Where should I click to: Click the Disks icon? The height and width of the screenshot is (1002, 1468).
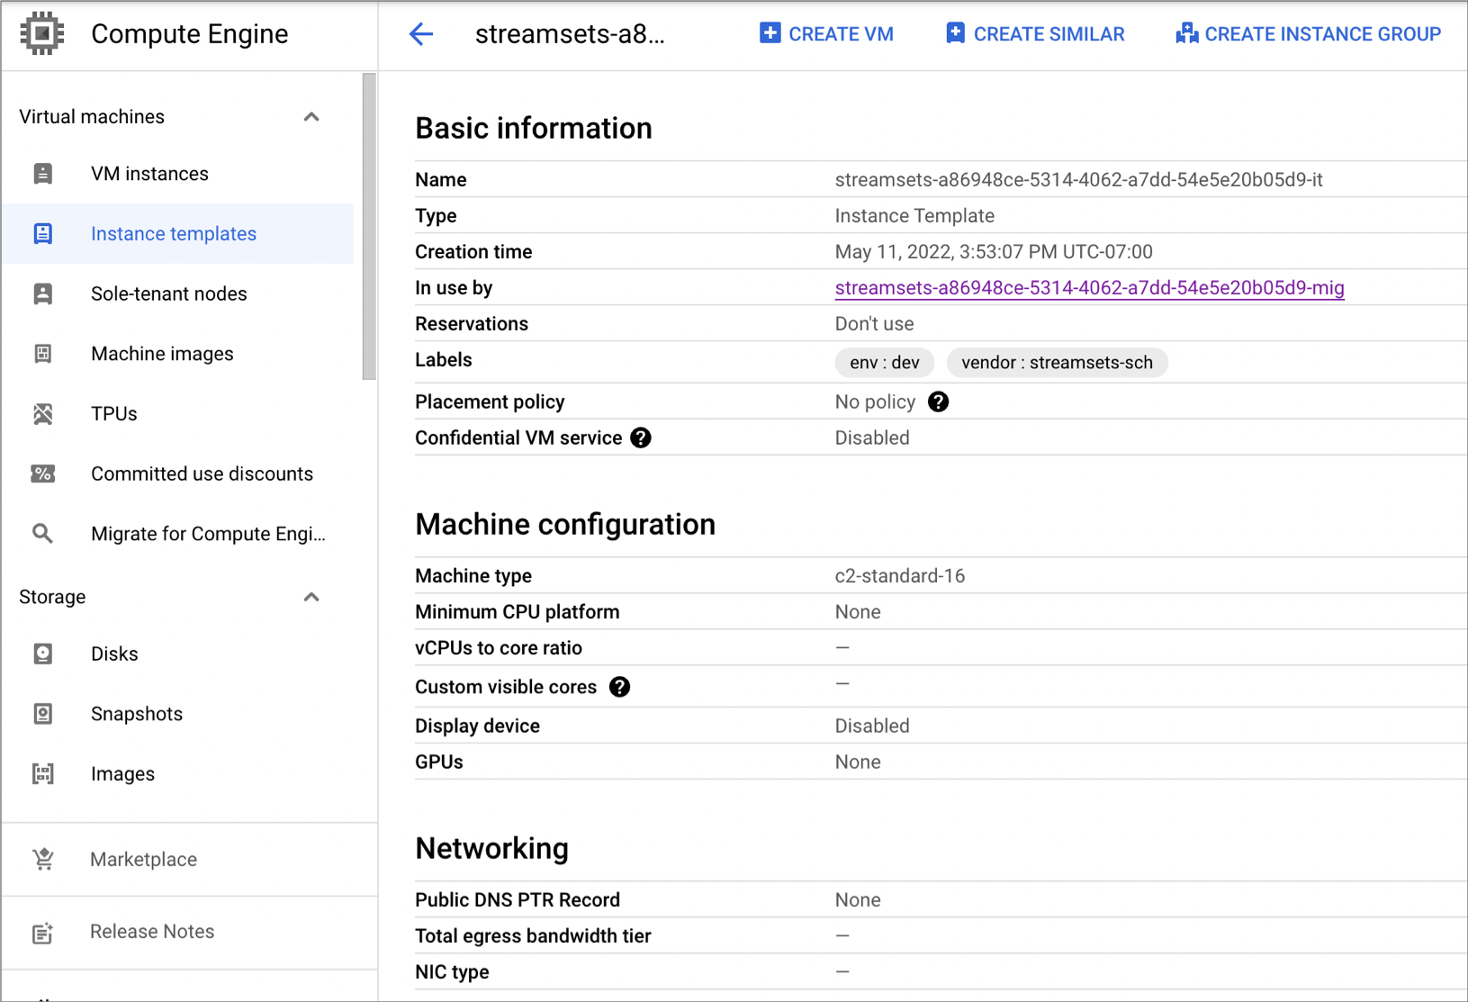click(x=43, y=654)
